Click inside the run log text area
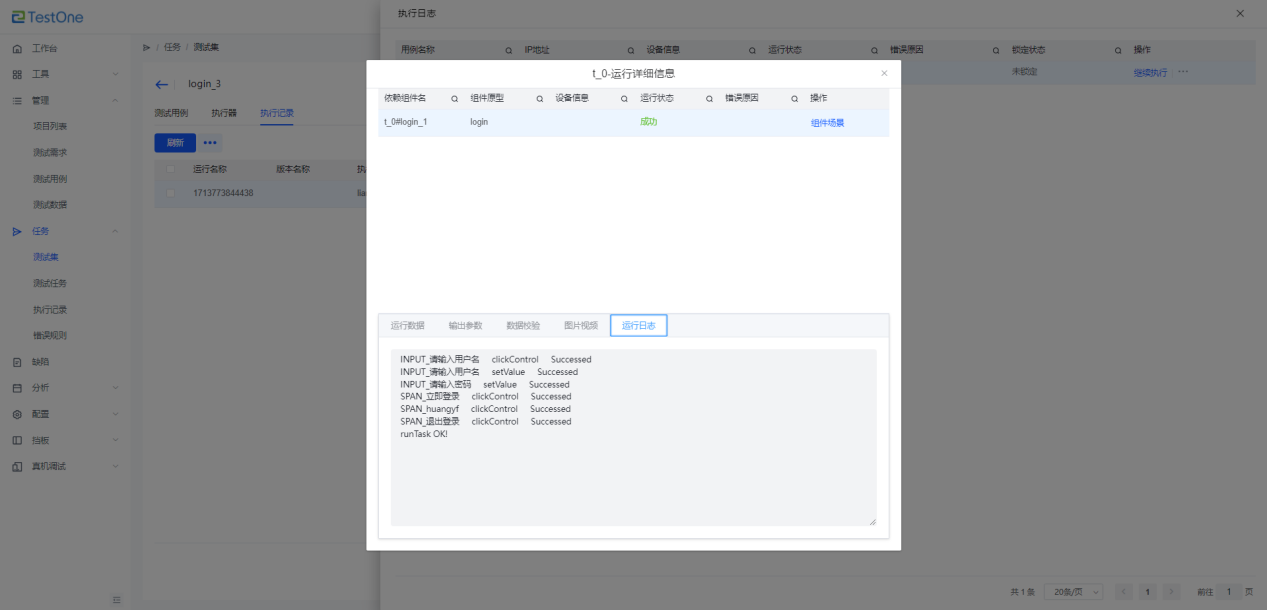Screen dimensions: 1267x610 pos(633,437)
